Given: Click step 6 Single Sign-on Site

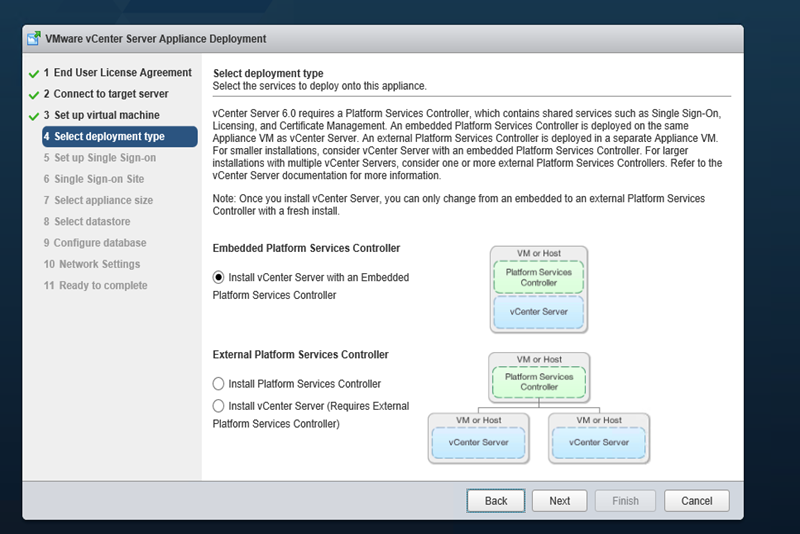Looking at the screenshot, I should point(93,179).
